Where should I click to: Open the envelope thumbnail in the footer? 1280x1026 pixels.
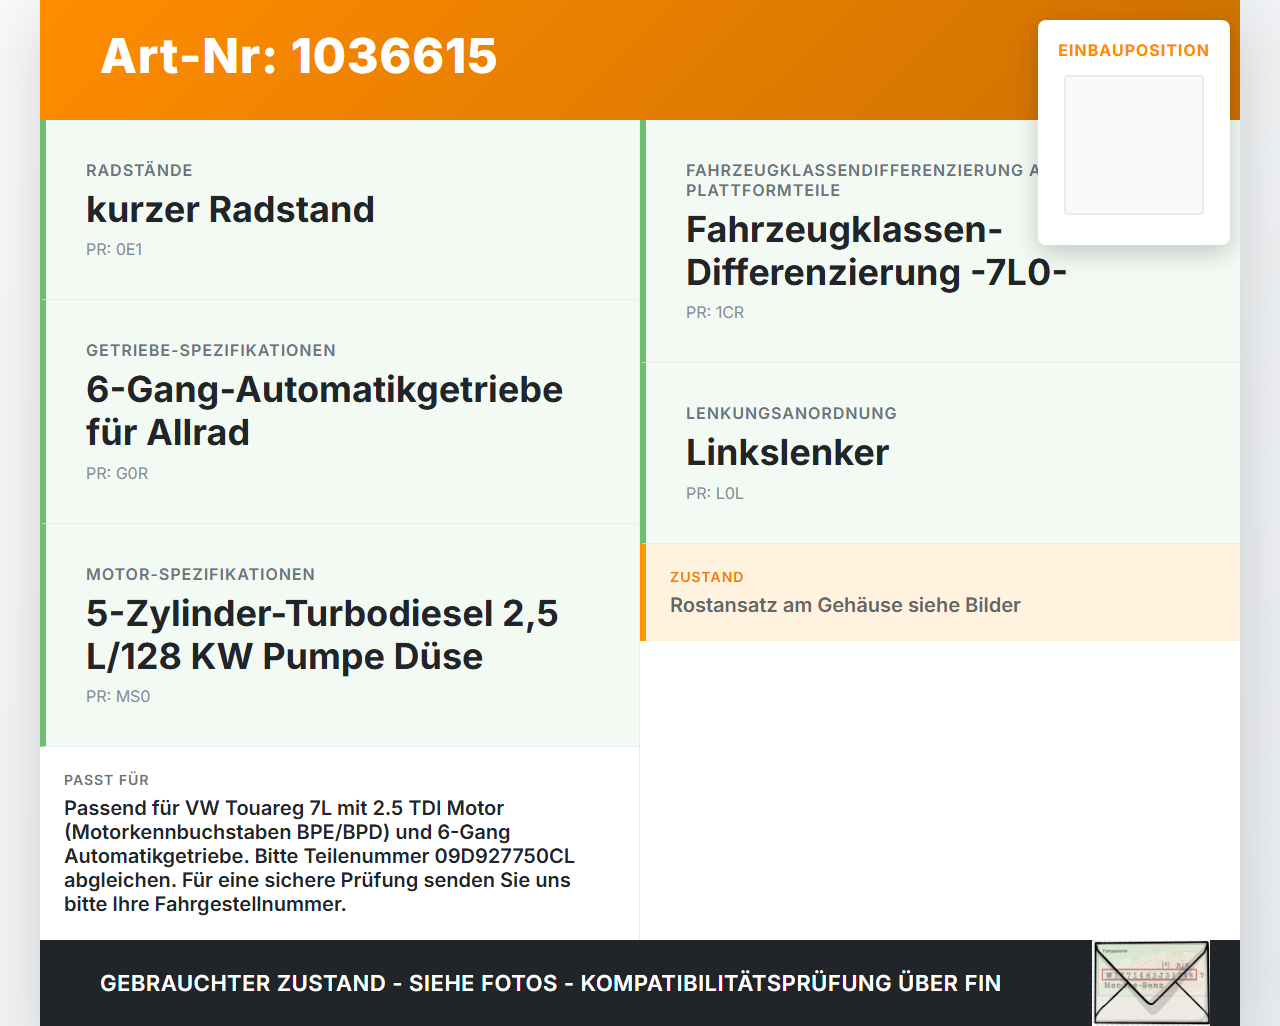[1151, 983]
